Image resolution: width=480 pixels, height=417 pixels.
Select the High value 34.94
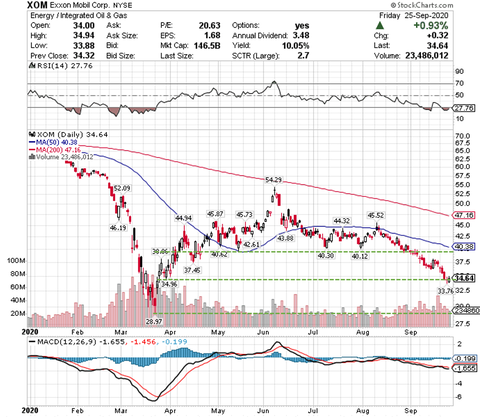pos(84,36)
